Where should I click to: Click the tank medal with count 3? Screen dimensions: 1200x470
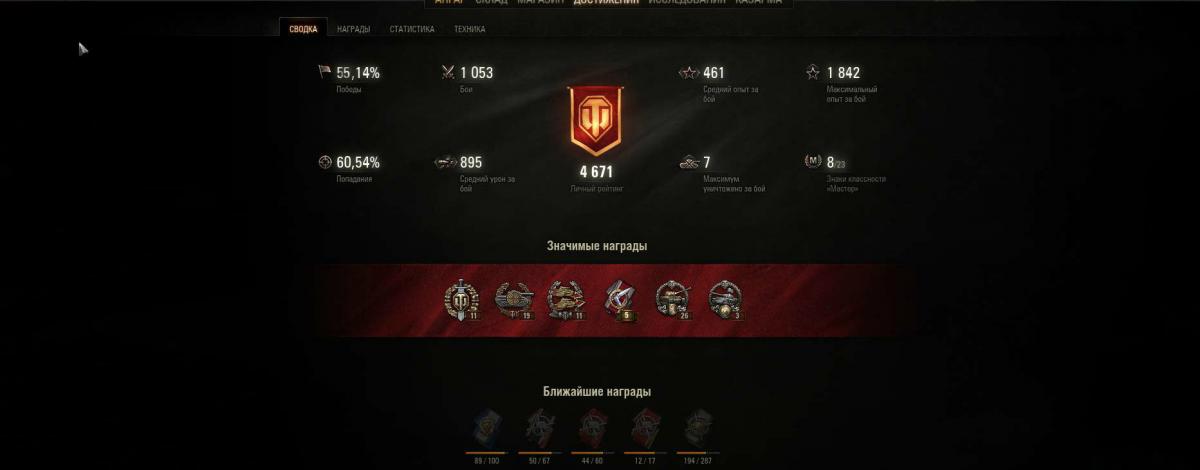[x=724, y=300]
